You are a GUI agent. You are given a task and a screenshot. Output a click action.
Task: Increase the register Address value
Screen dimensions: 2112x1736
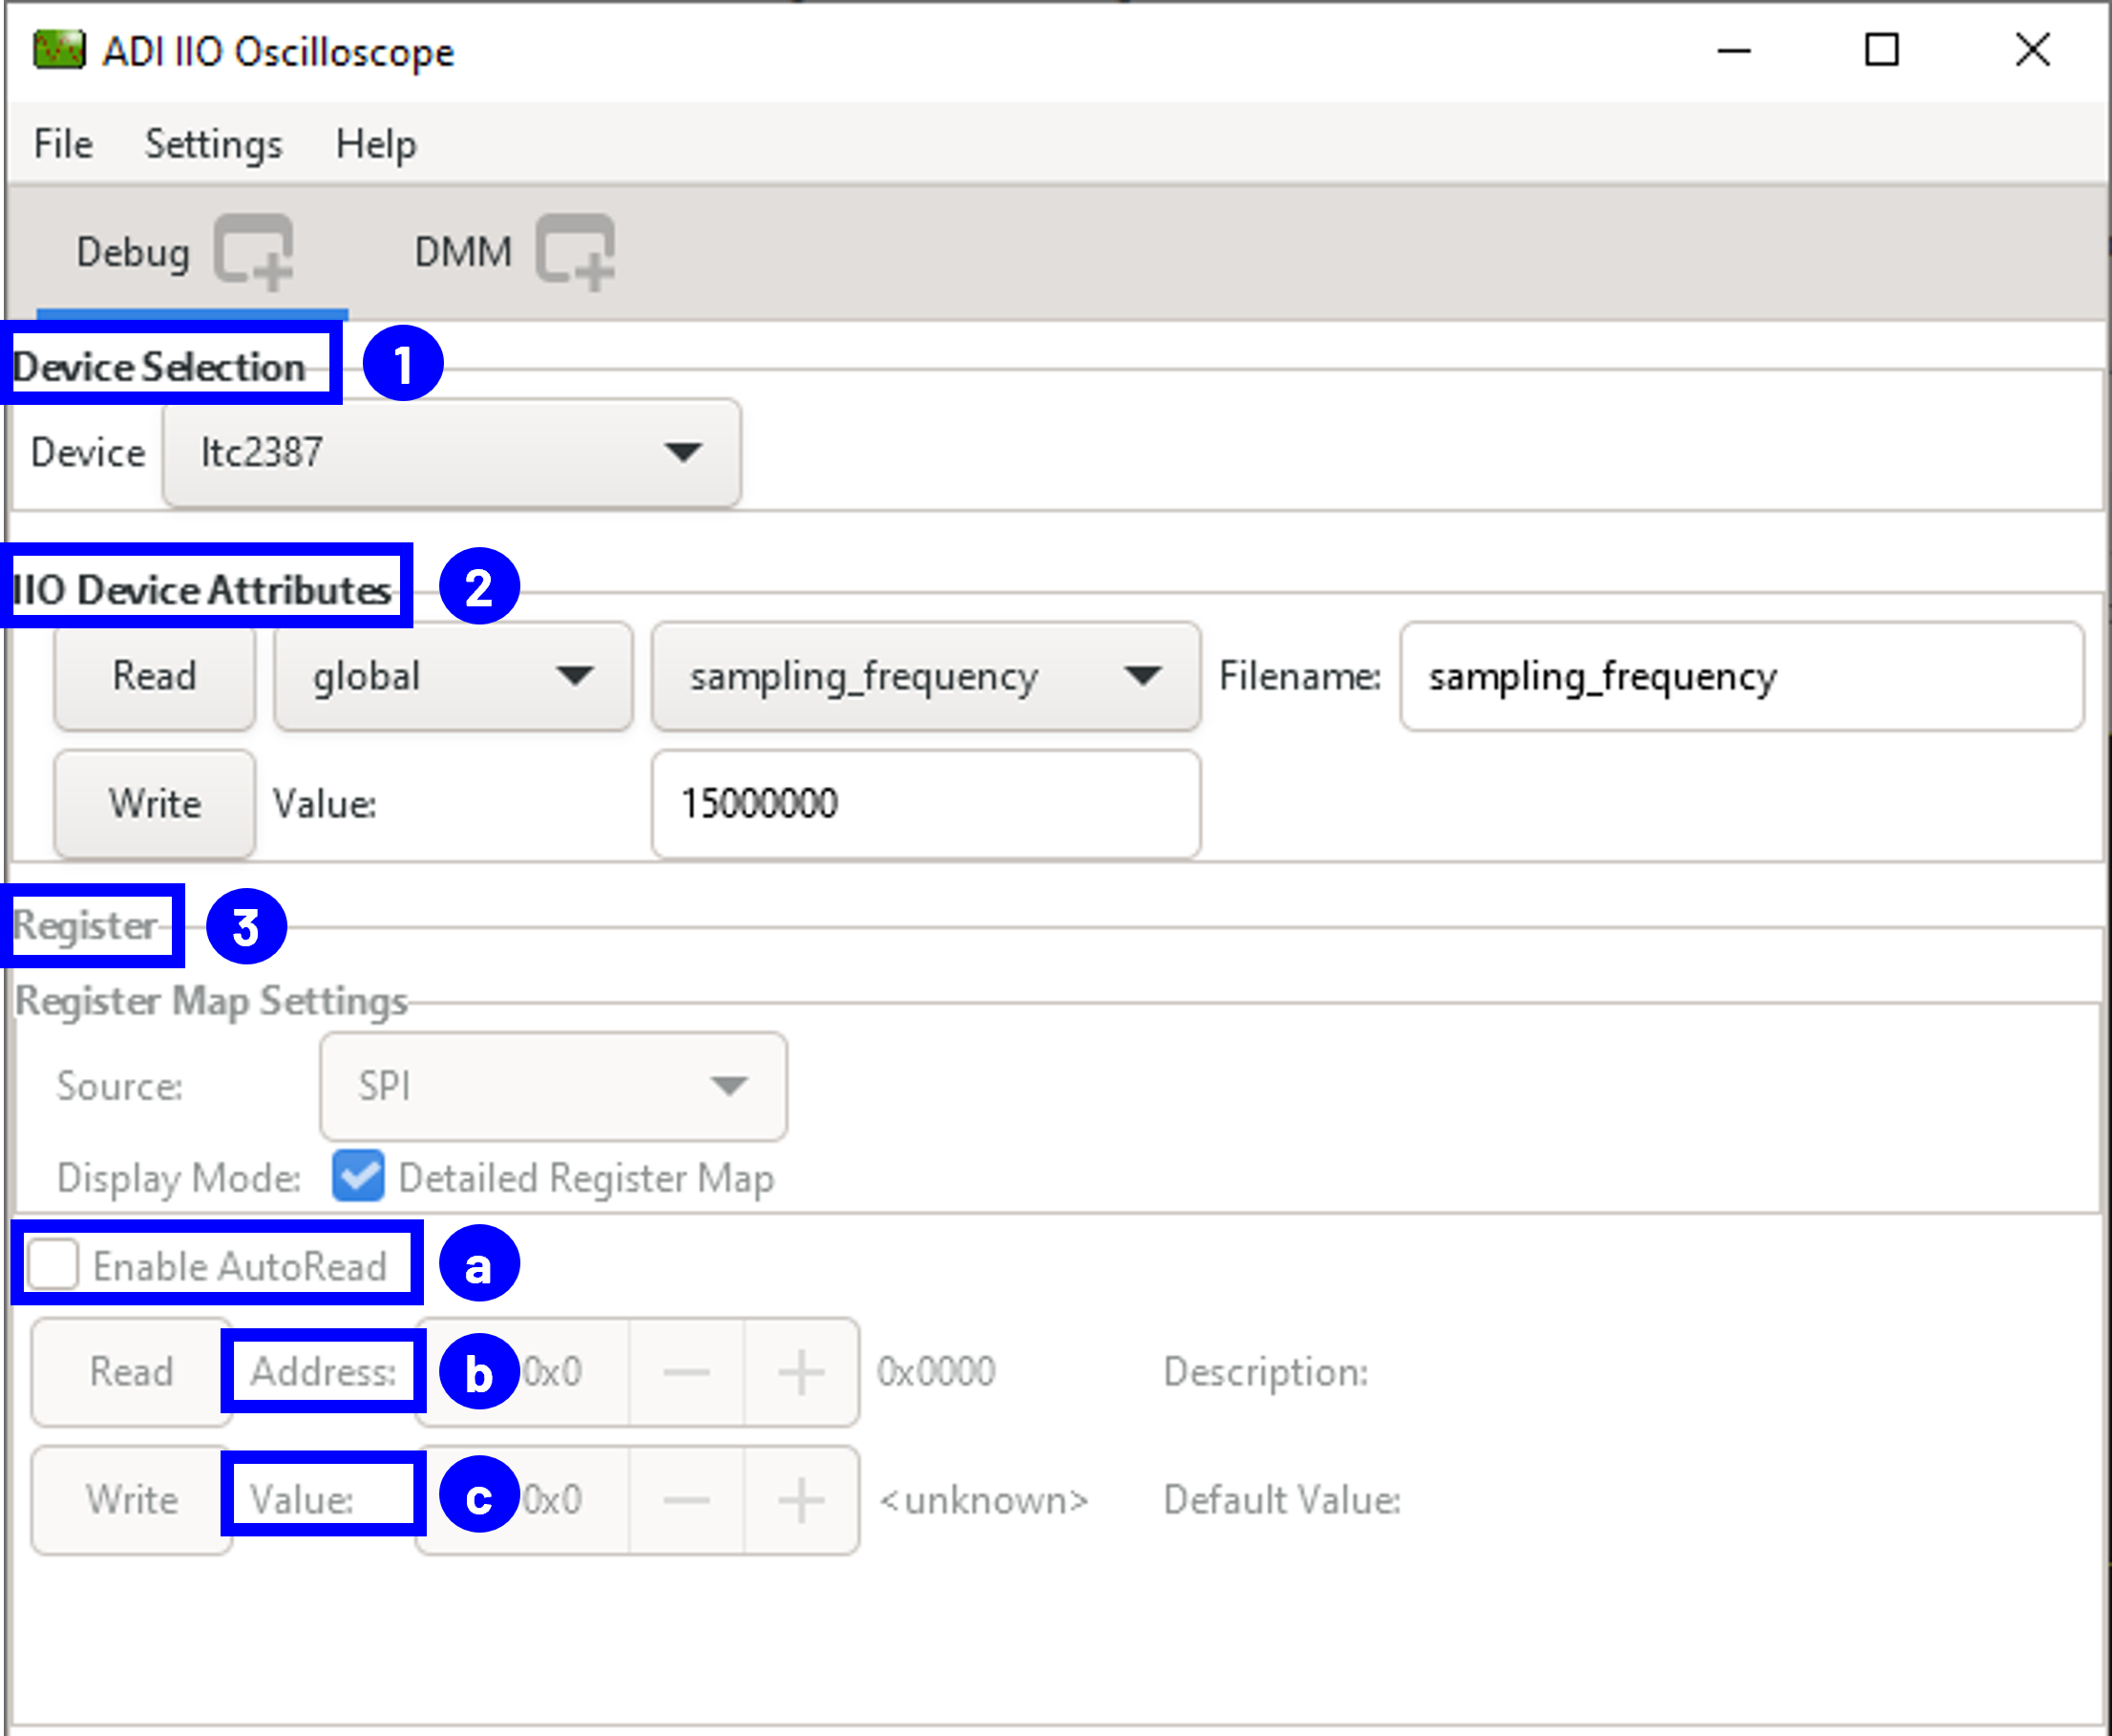(x=801, y=1372)
